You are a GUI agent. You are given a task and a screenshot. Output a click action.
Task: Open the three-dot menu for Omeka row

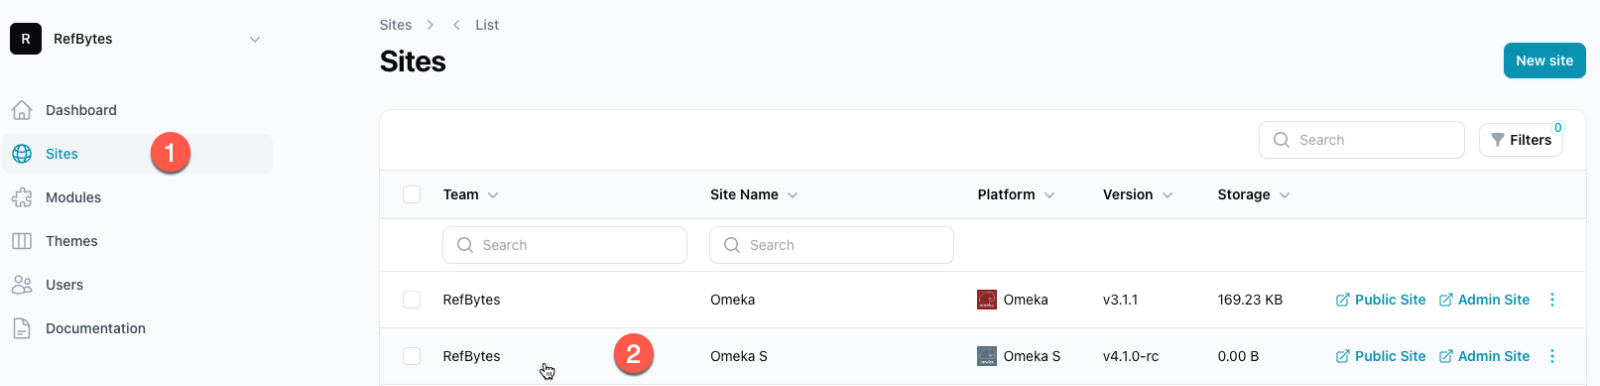click(1552, 300)
